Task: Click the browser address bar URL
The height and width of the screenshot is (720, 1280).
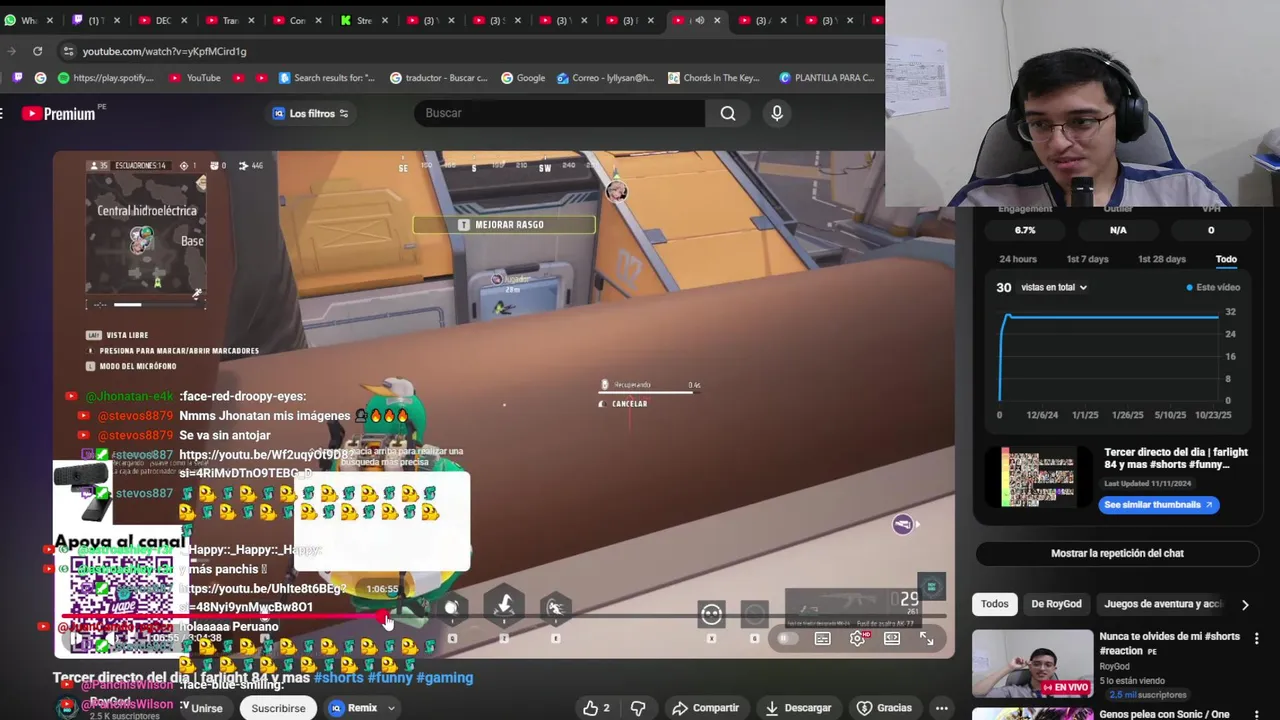Action: pyautogui.click(x=164, y=51)
